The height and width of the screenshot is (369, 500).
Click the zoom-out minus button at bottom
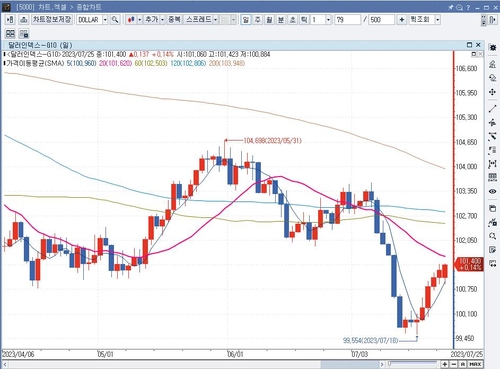pyautogui.click(x=454, y=364)
